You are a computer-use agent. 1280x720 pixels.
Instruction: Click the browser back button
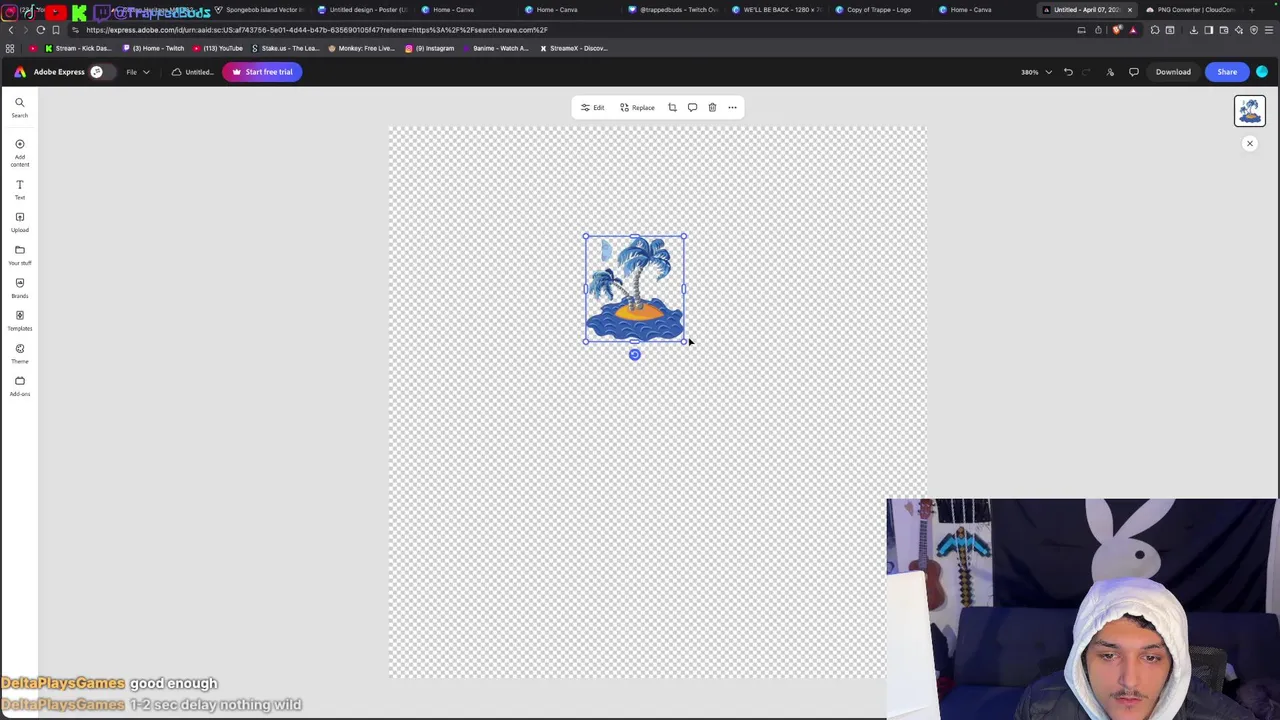coord(11,30)
